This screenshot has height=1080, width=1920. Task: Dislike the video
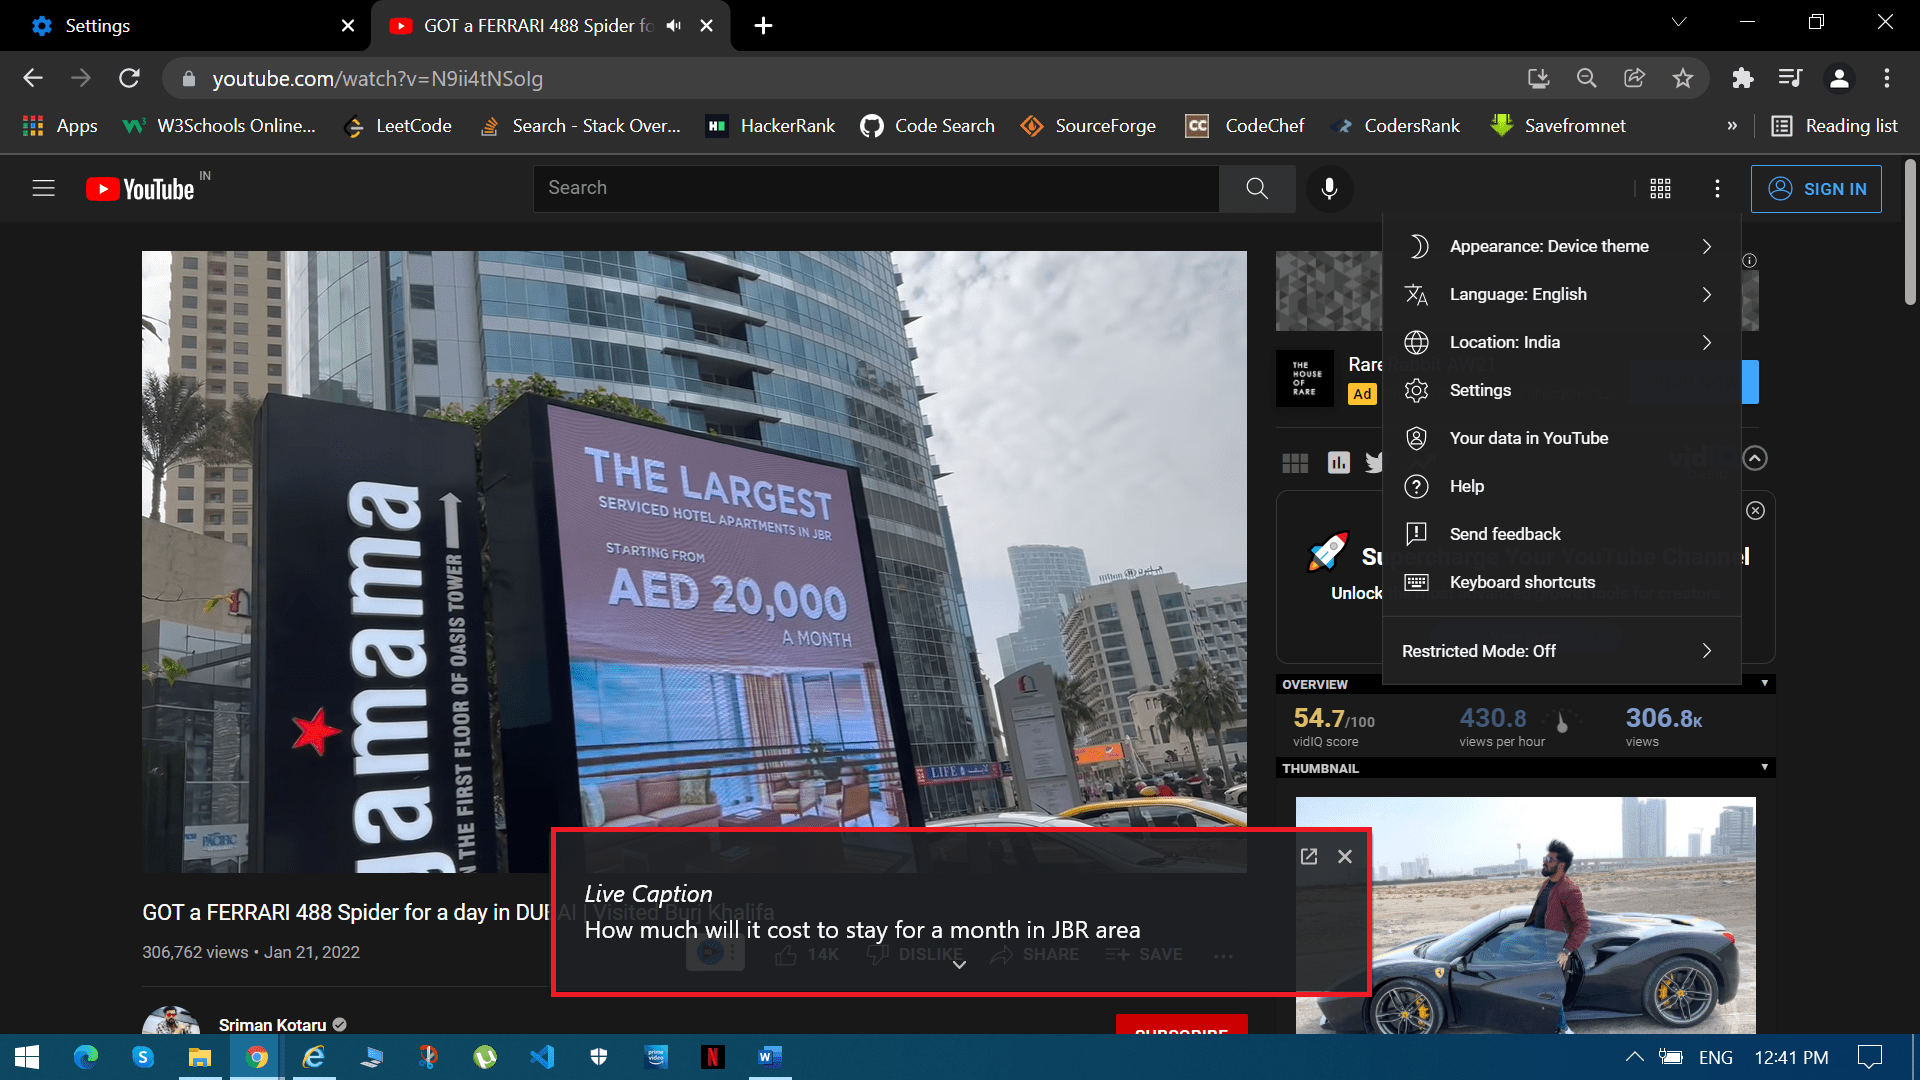pos(878,954)
